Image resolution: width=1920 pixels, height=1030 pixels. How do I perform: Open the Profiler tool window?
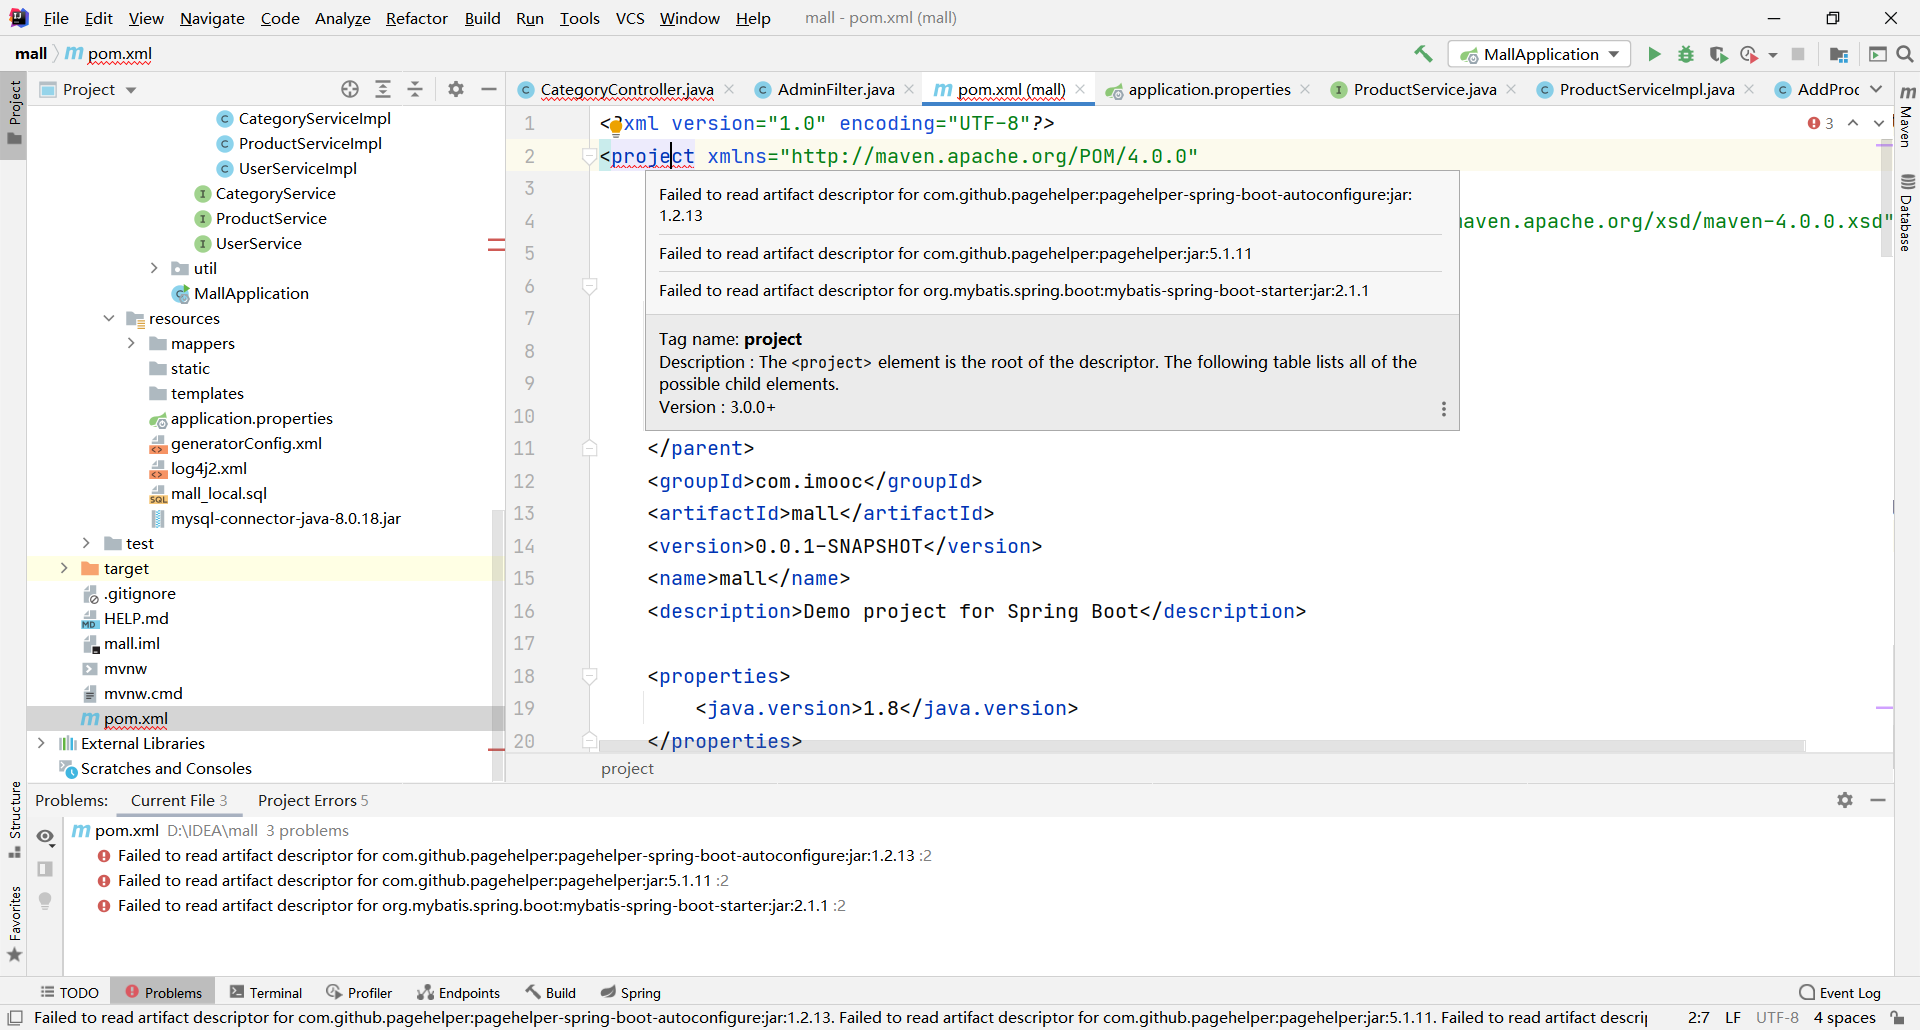coord(359,992)
